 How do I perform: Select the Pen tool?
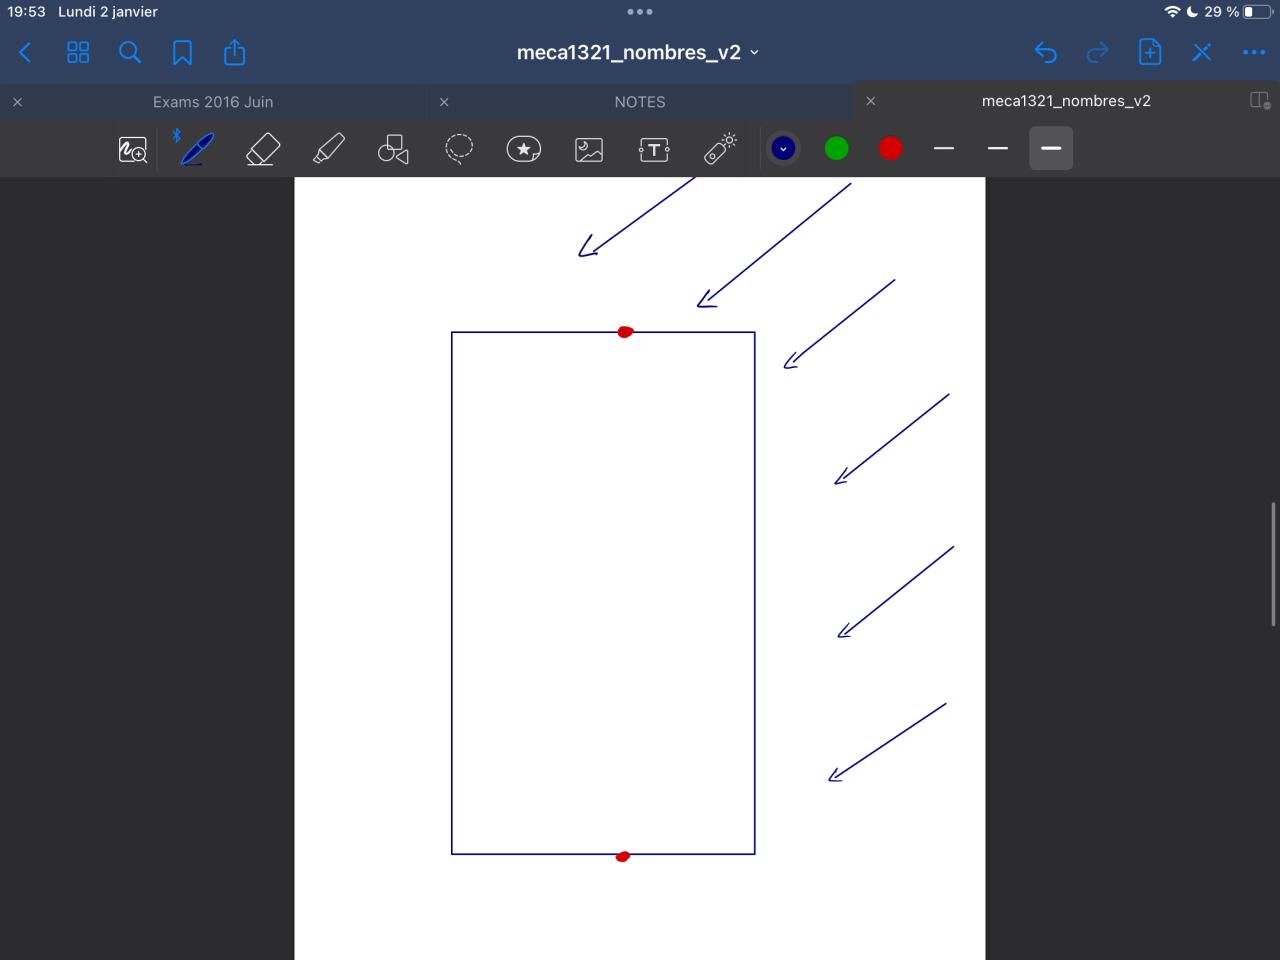click(196, 149)
